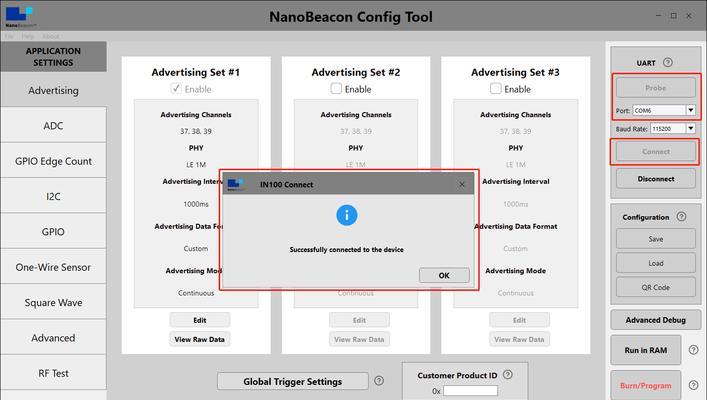This screenshot has height=400, width=707.
Task: Open the UART help icon
Action: tap(668, 62)
